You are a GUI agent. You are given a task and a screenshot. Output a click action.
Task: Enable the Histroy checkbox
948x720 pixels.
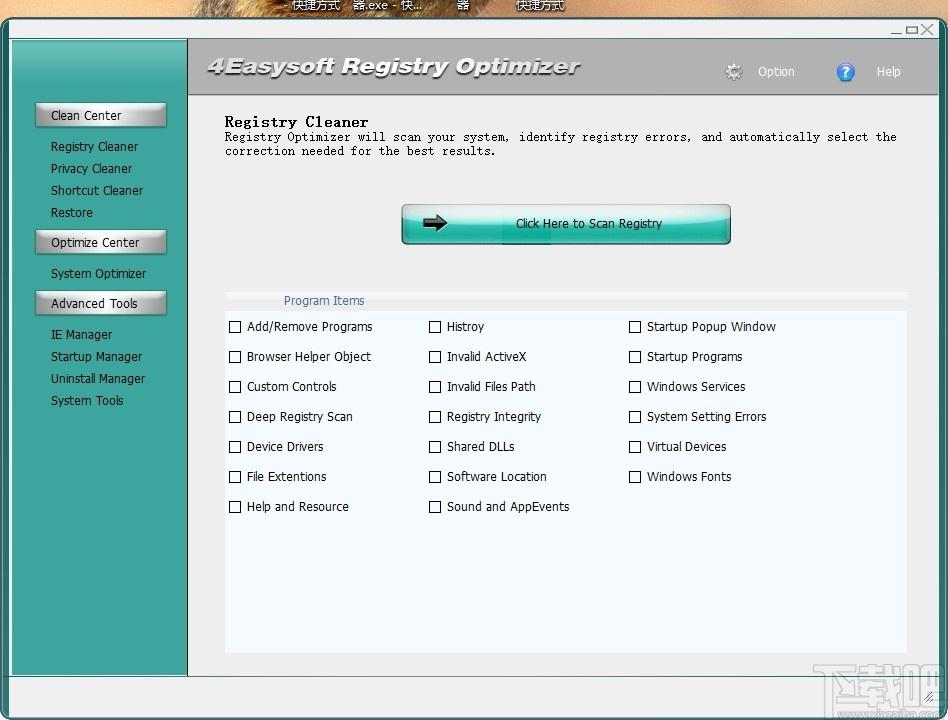(x=435, y=326)
